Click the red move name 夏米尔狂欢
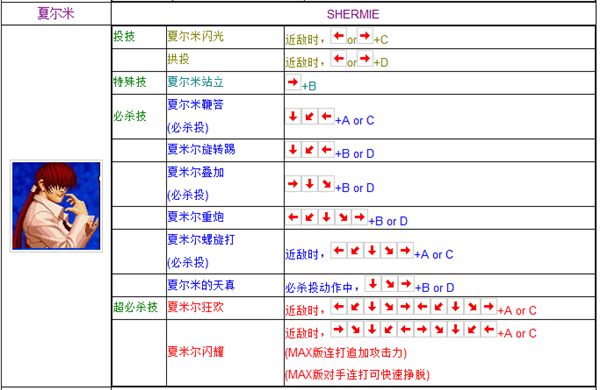Viewport: 600px width, 390px height. pyautogui.click(x=196, y=307)
